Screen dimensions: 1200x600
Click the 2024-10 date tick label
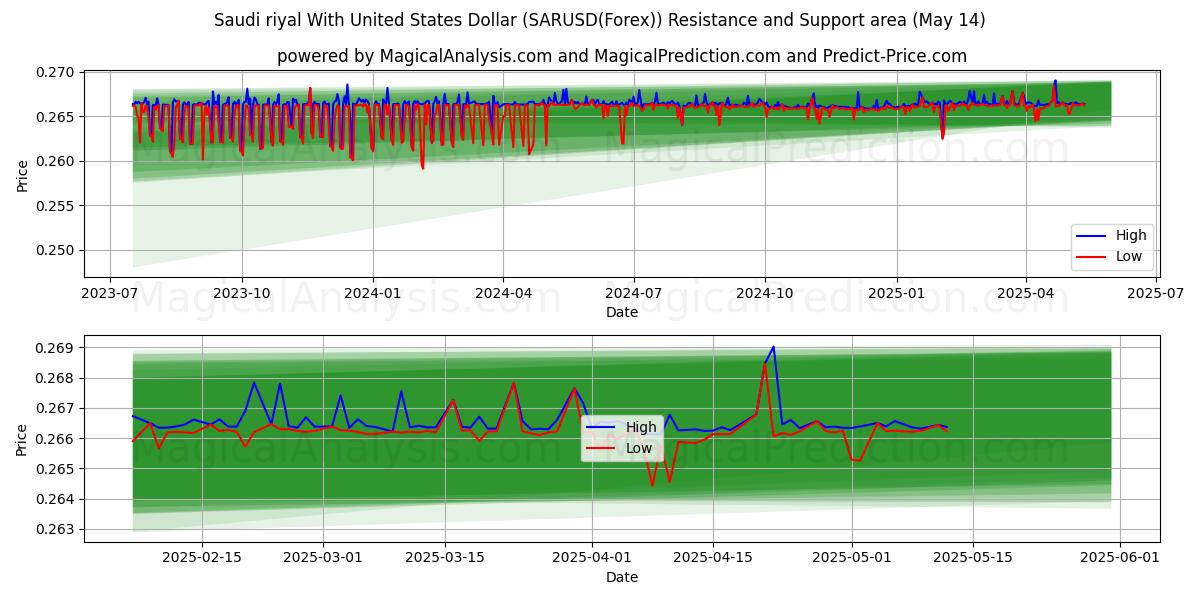[x=765, y=294]
